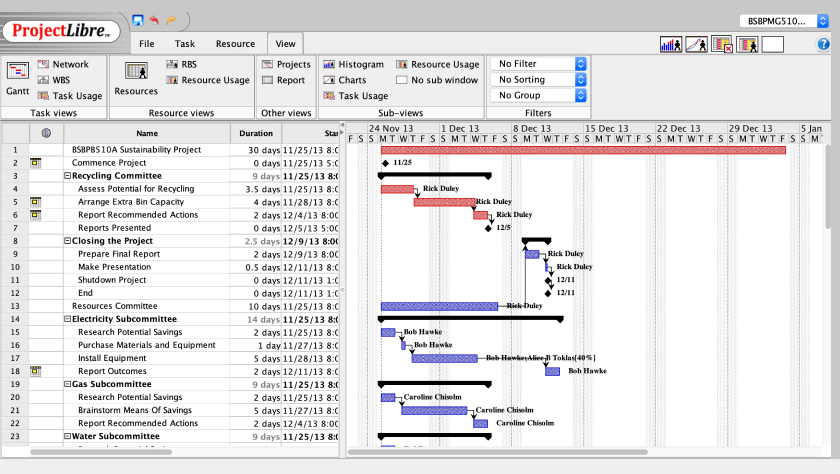Screen dimensions: 840x474
Task: Open the No Sorting dropdown
Action: pos(537,80)
